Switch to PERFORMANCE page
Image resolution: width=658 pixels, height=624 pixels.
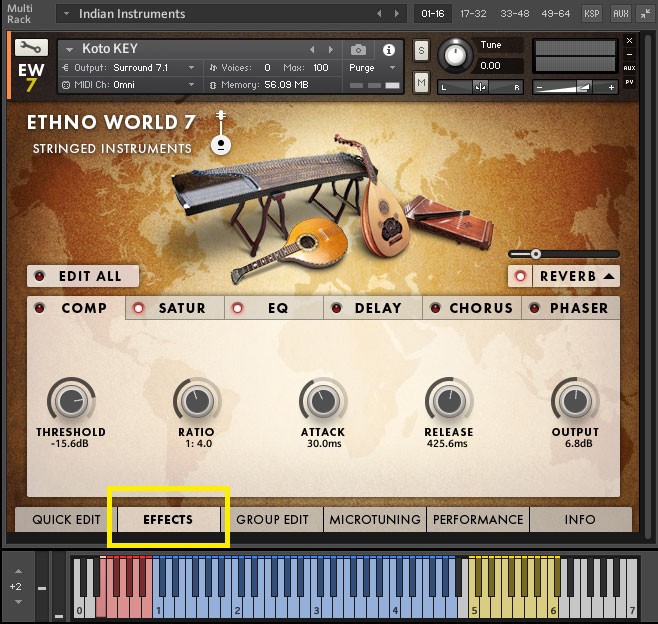tap(478, 520)
